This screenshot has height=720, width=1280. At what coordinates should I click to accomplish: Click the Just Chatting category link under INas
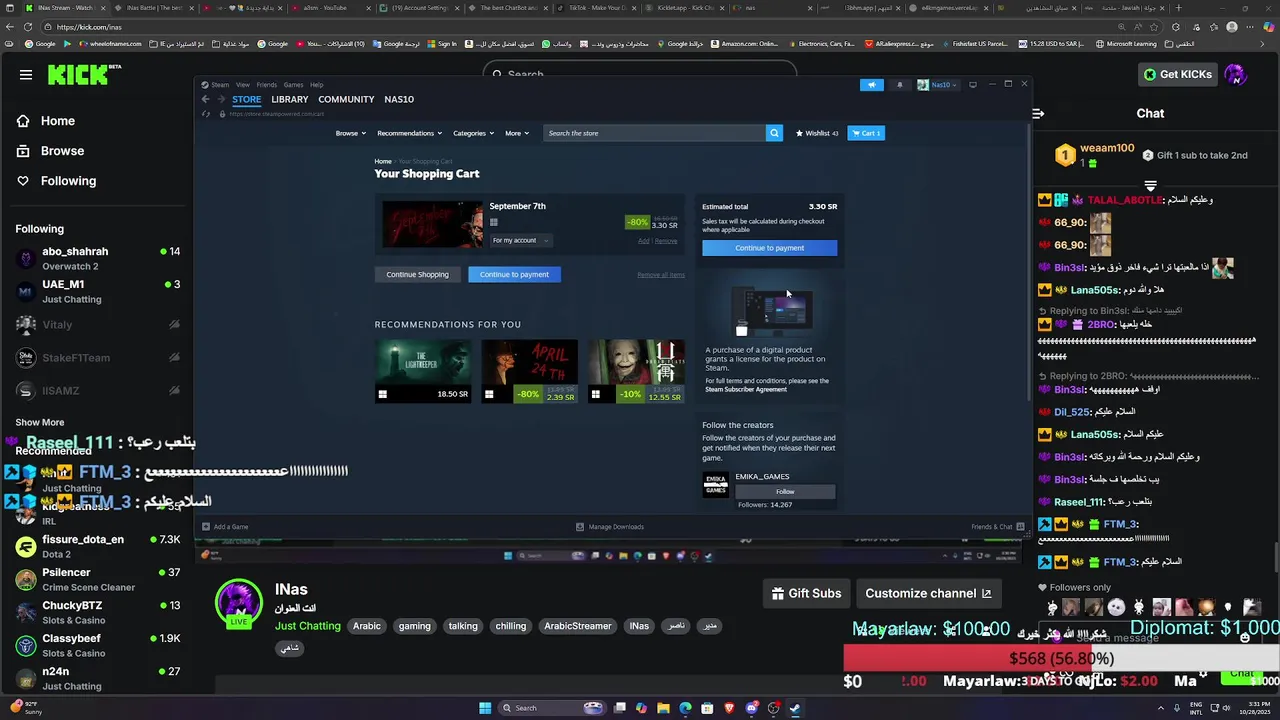tap(308, 626)
